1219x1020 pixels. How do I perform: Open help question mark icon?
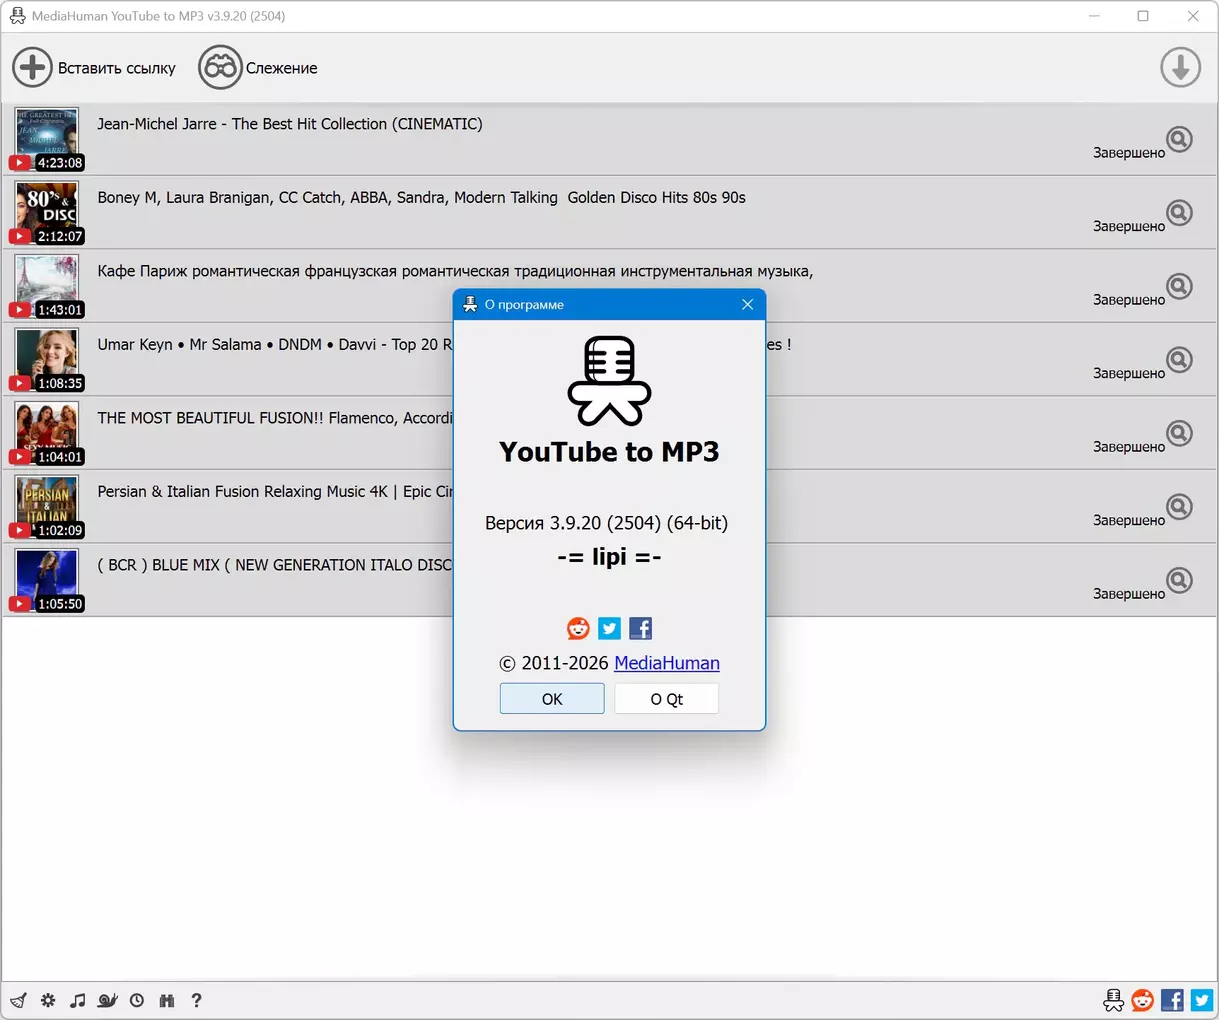[x=196, y=1000]
